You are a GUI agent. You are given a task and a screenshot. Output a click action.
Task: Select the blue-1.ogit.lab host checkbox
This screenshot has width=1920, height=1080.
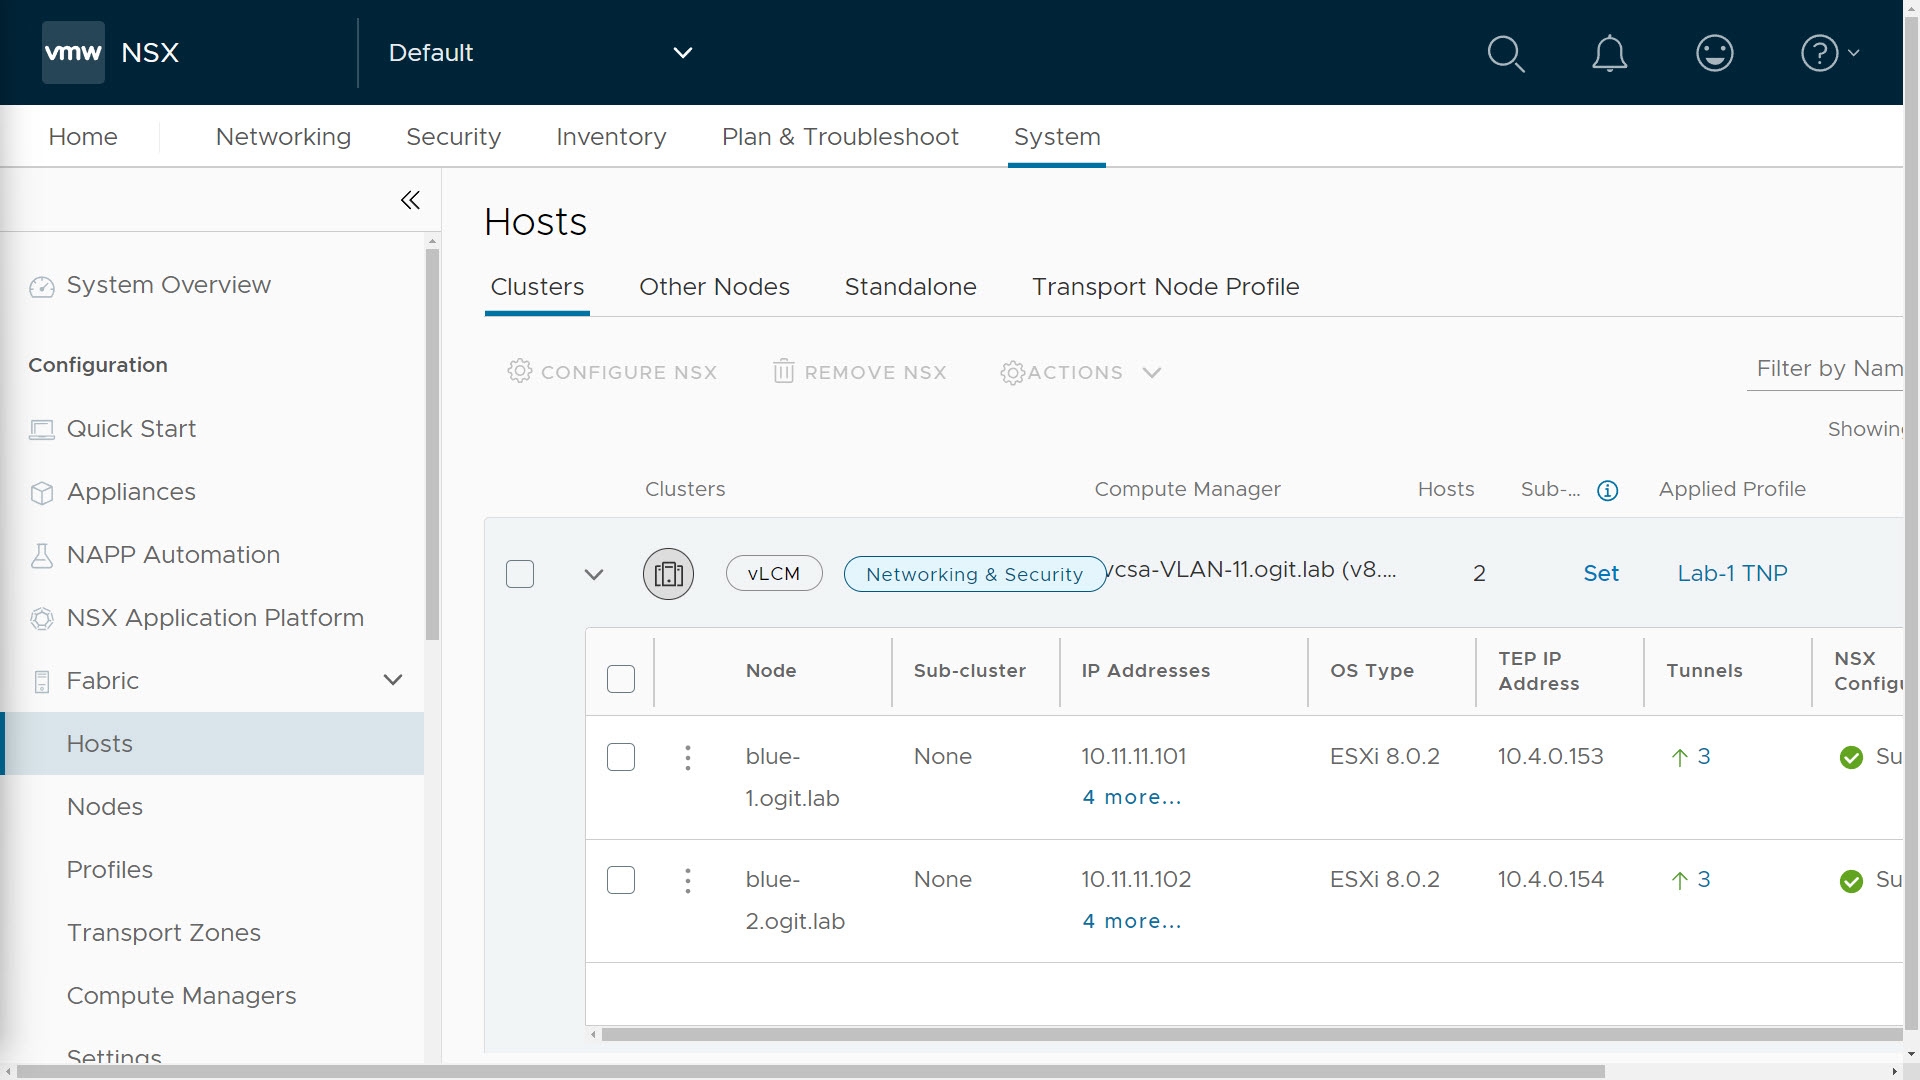[x=621, y=757]
